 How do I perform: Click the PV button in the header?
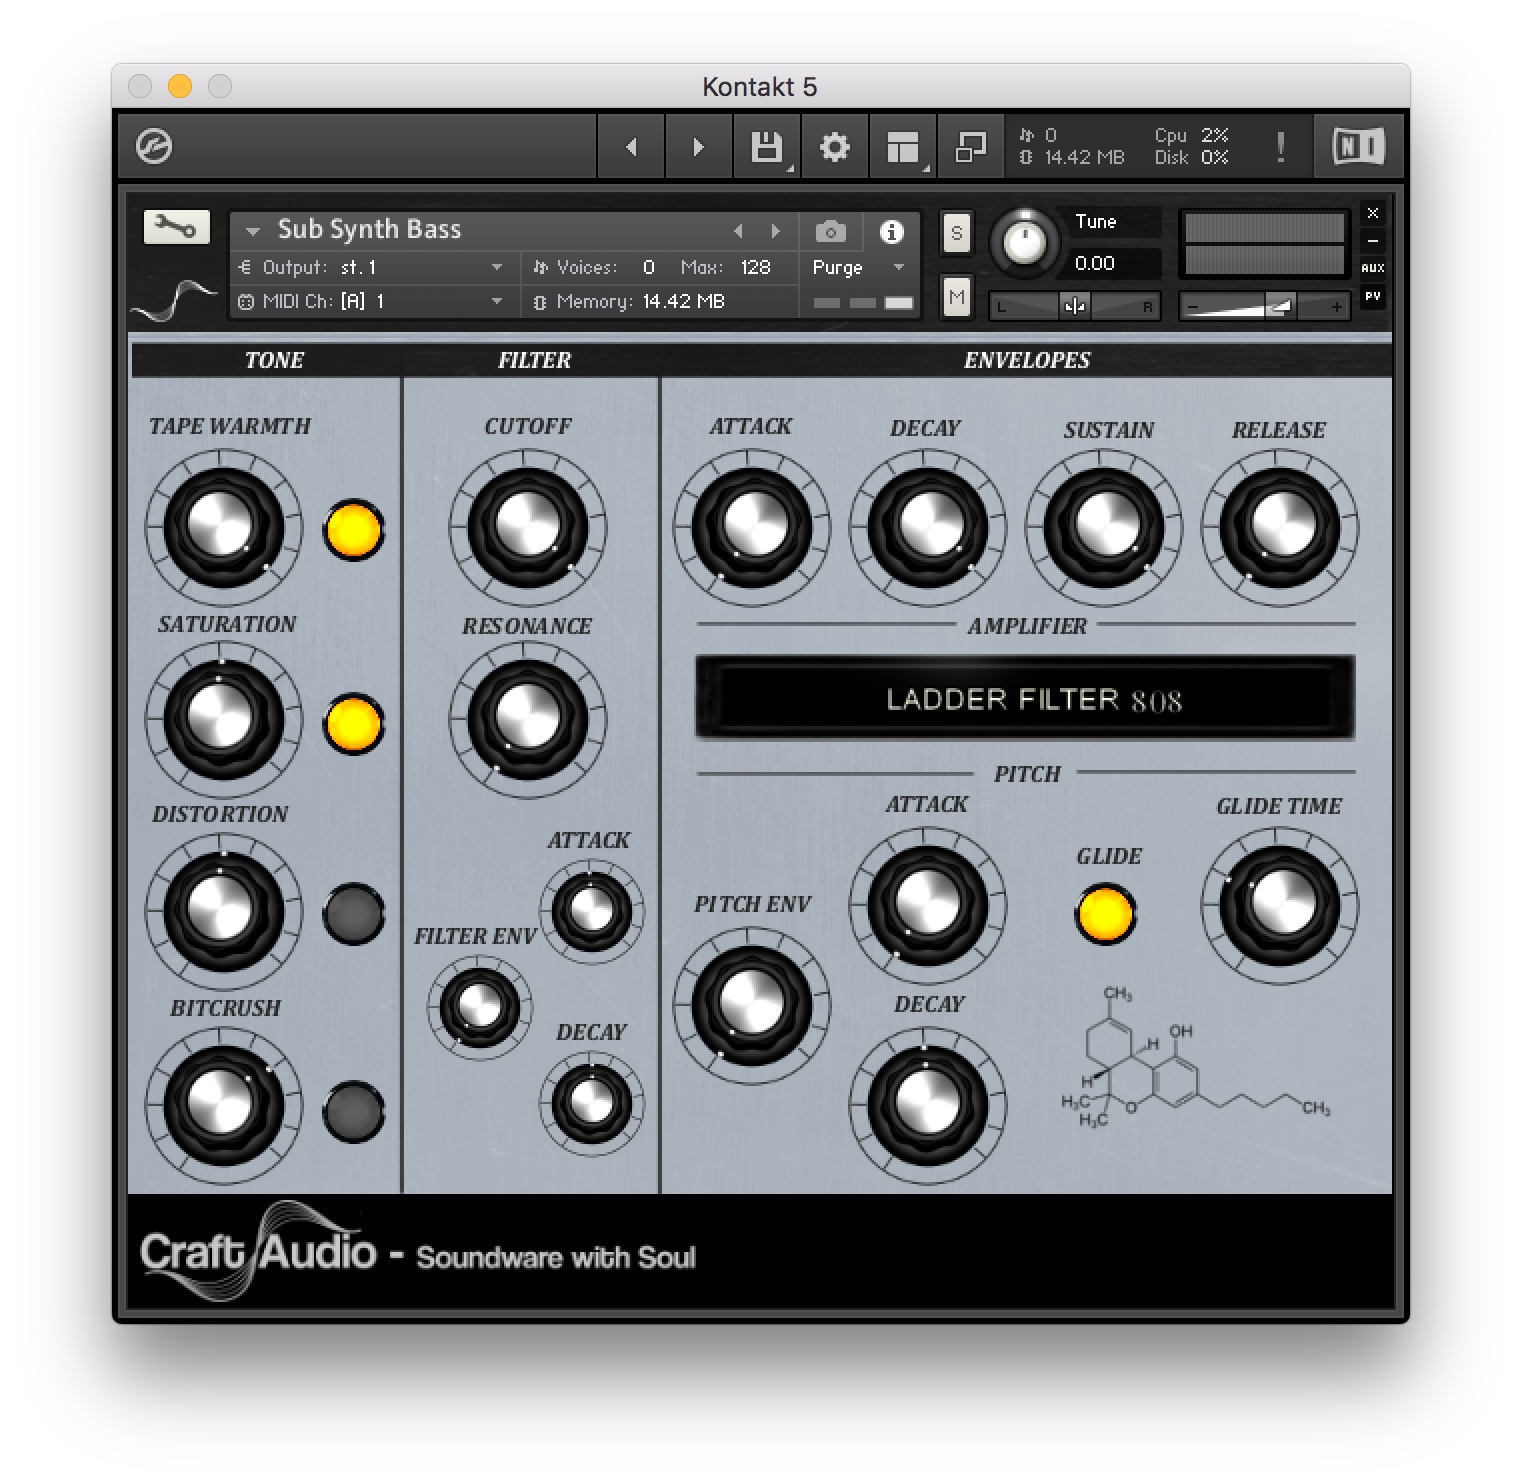1373,294
